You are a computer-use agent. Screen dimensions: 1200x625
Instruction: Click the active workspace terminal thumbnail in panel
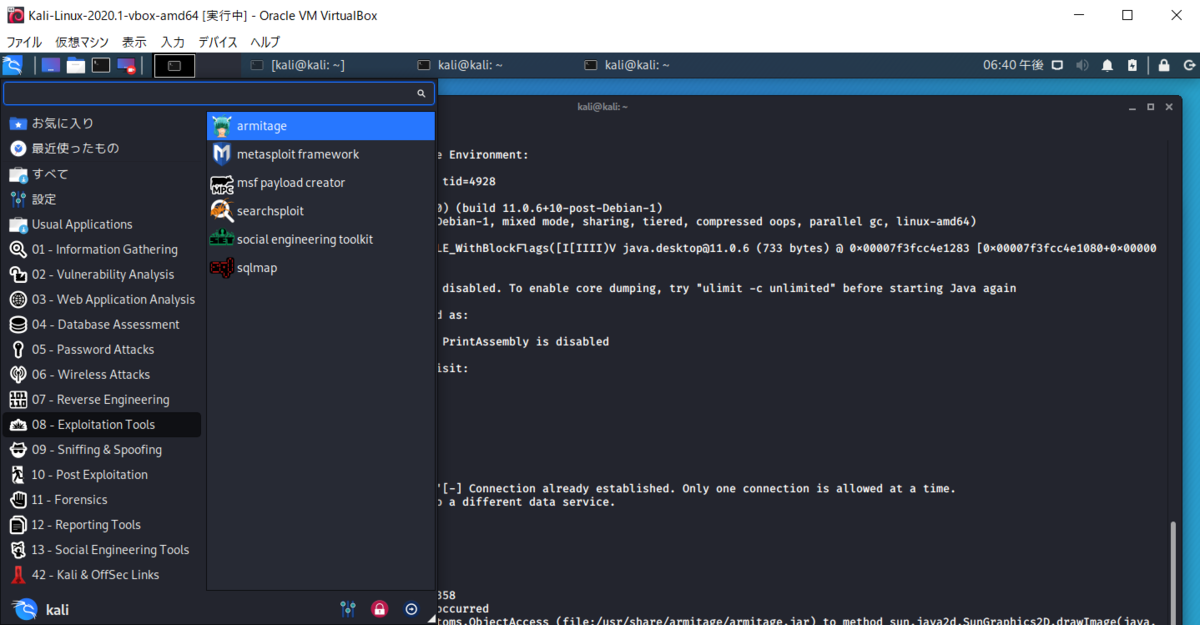[x=174, y=66]
